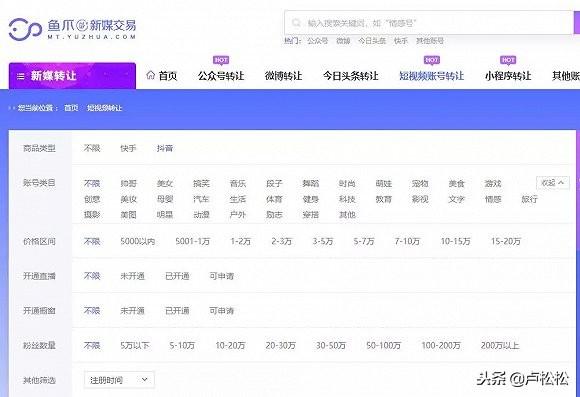
Task: Filter price range by 5000以内
Action: [x=138, y=242]
